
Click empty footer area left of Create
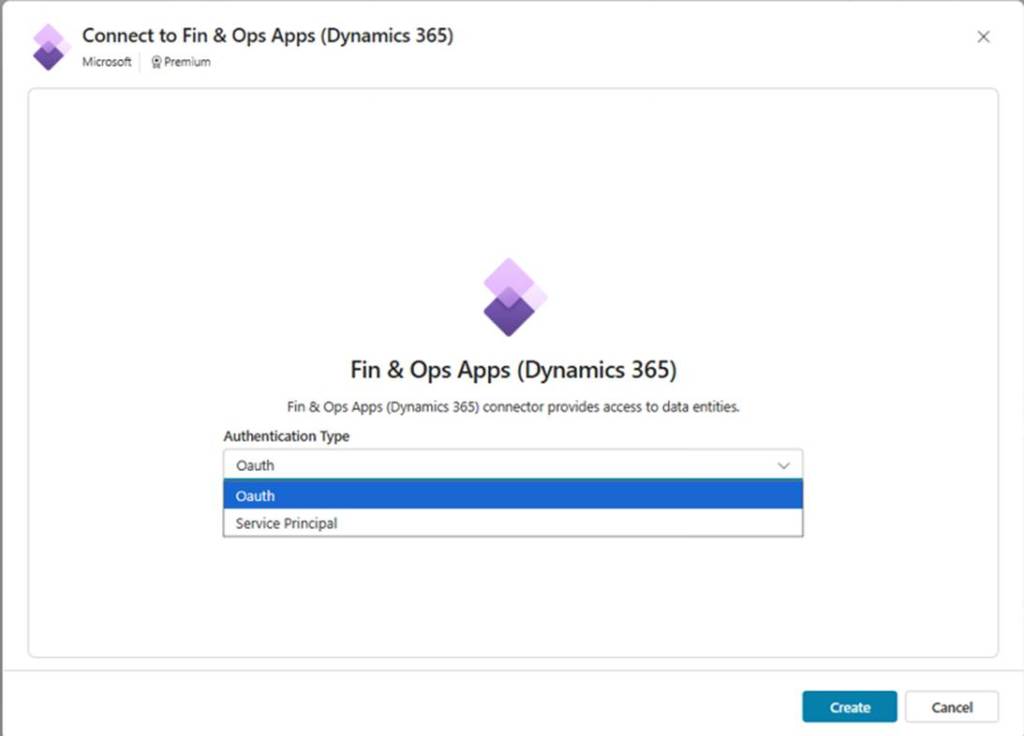400,706
